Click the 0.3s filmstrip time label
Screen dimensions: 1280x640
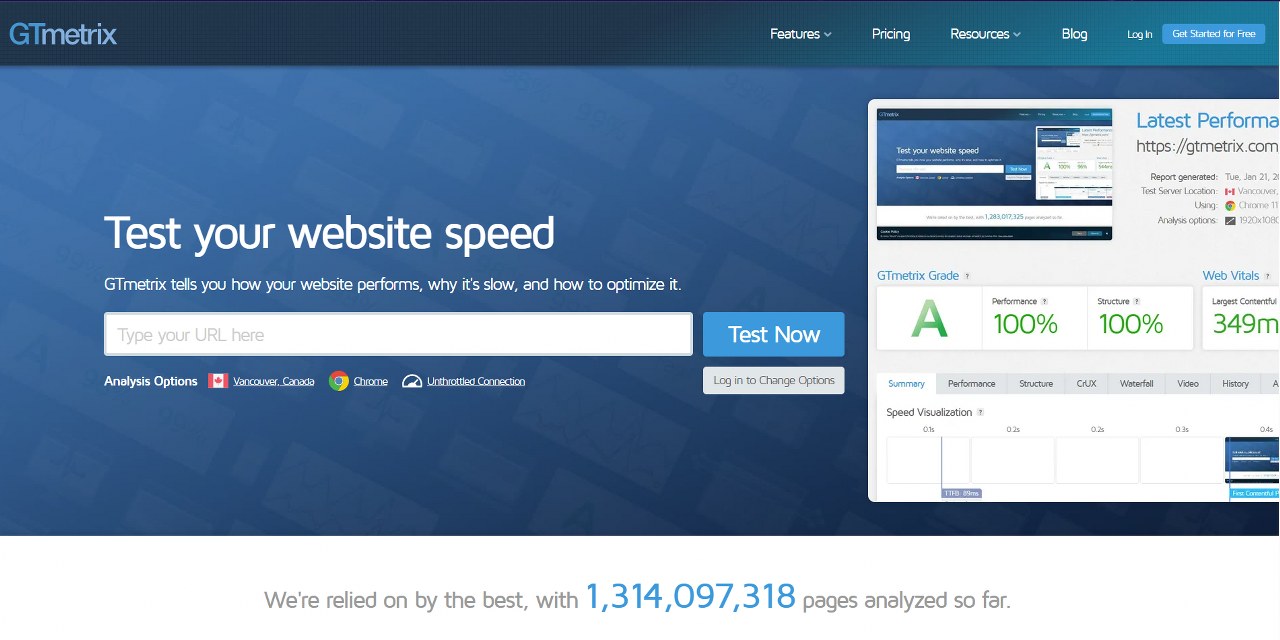coord(1182,429)
